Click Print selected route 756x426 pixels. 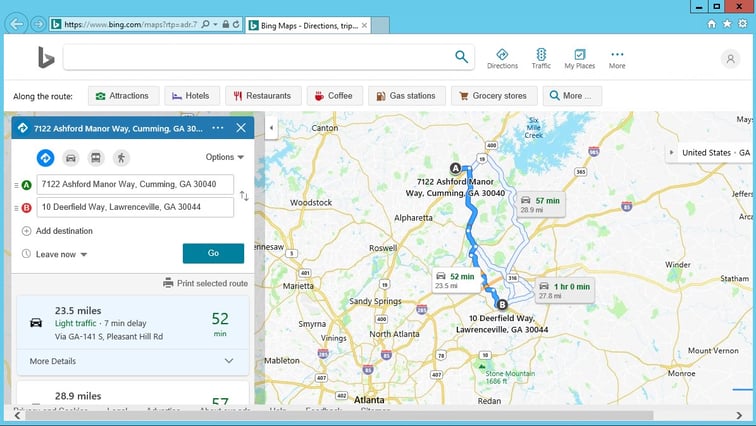tap(205, 283)
